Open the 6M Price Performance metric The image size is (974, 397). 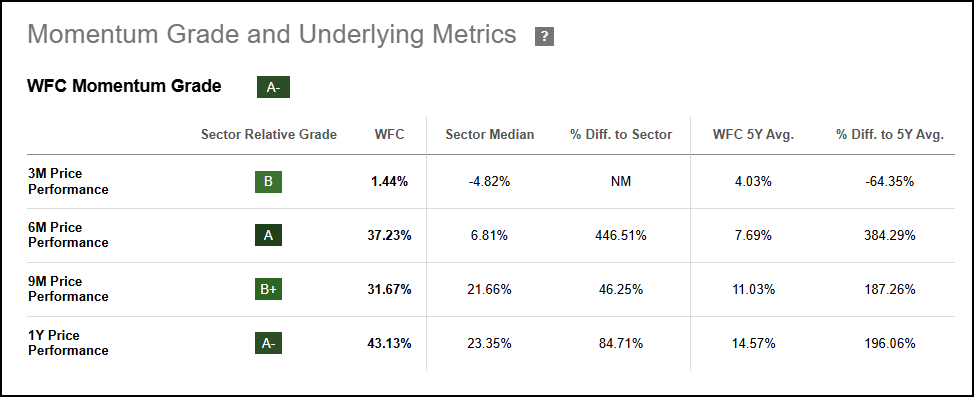click(68, 235)
